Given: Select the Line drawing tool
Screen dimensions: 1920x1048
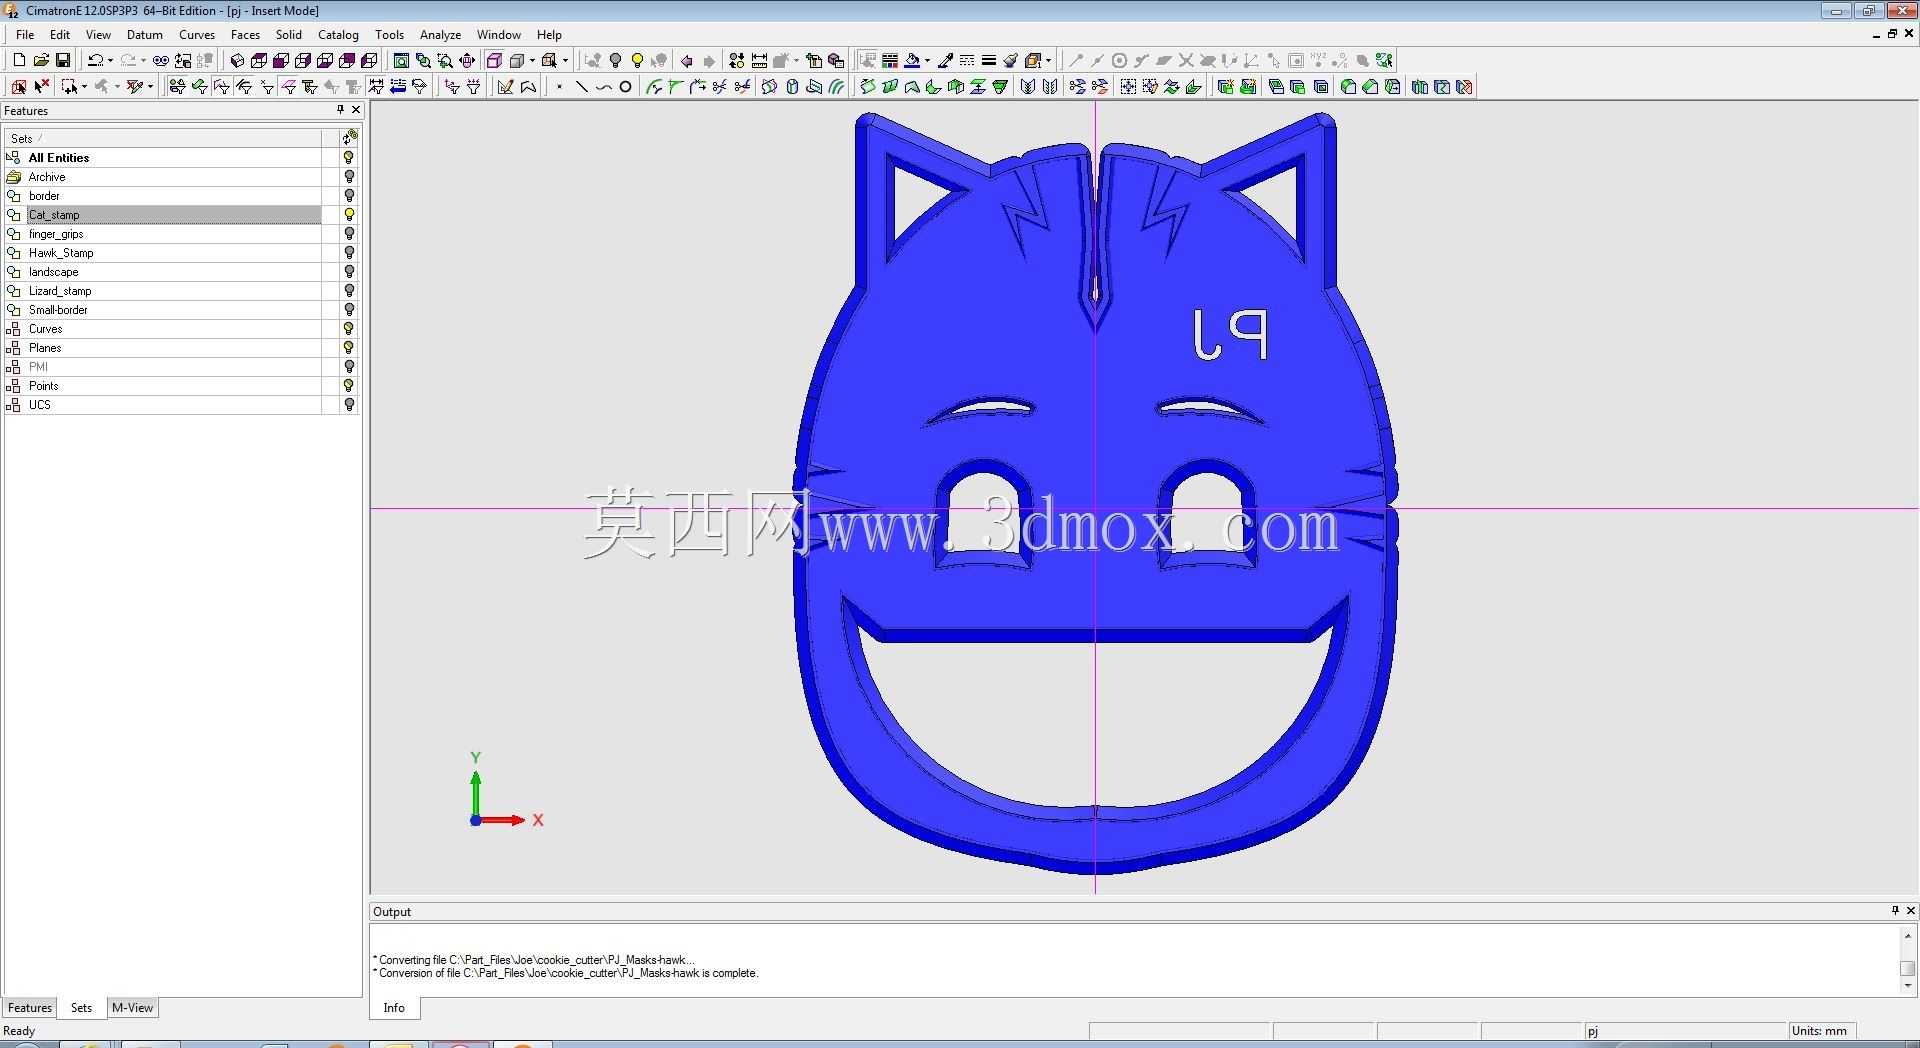Looking at the screenshot, I should pos(581,87).
